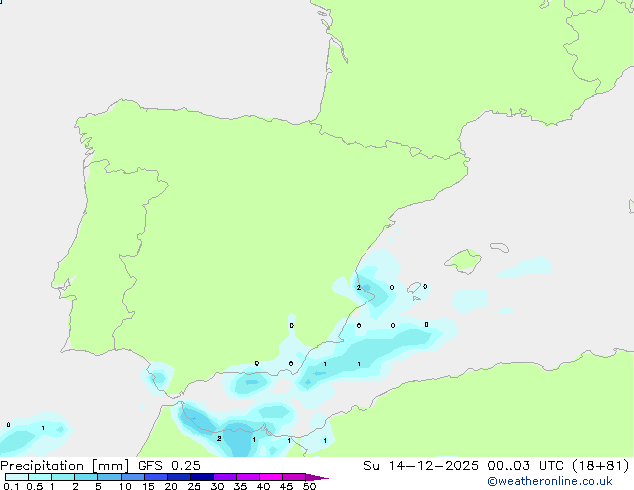Pick the legend swatch between 2 and 5

pyautogui.click(x=86, y=477)
